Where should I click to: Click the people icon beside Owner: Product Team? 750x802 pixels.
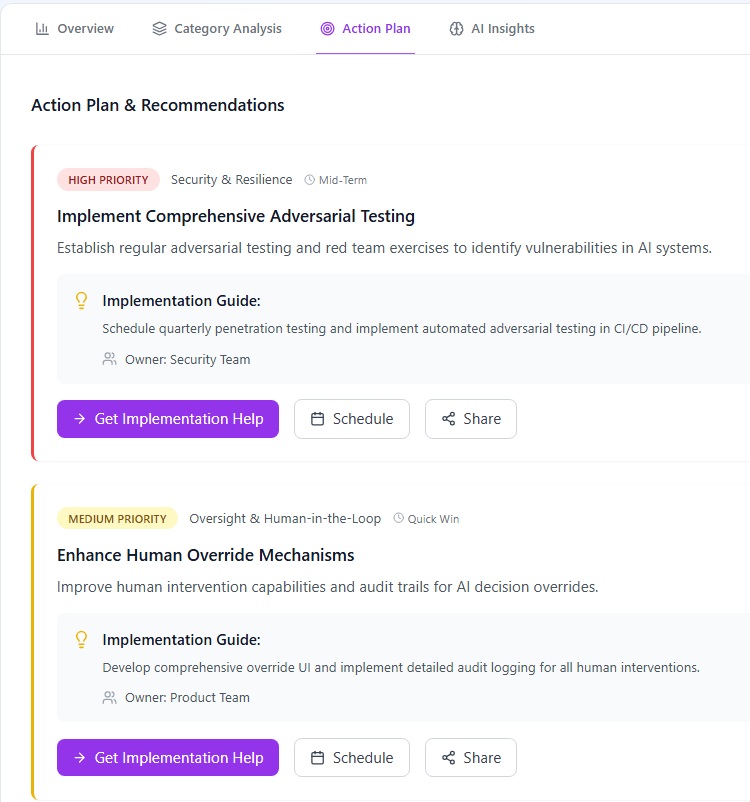click(x=109, y=698)
